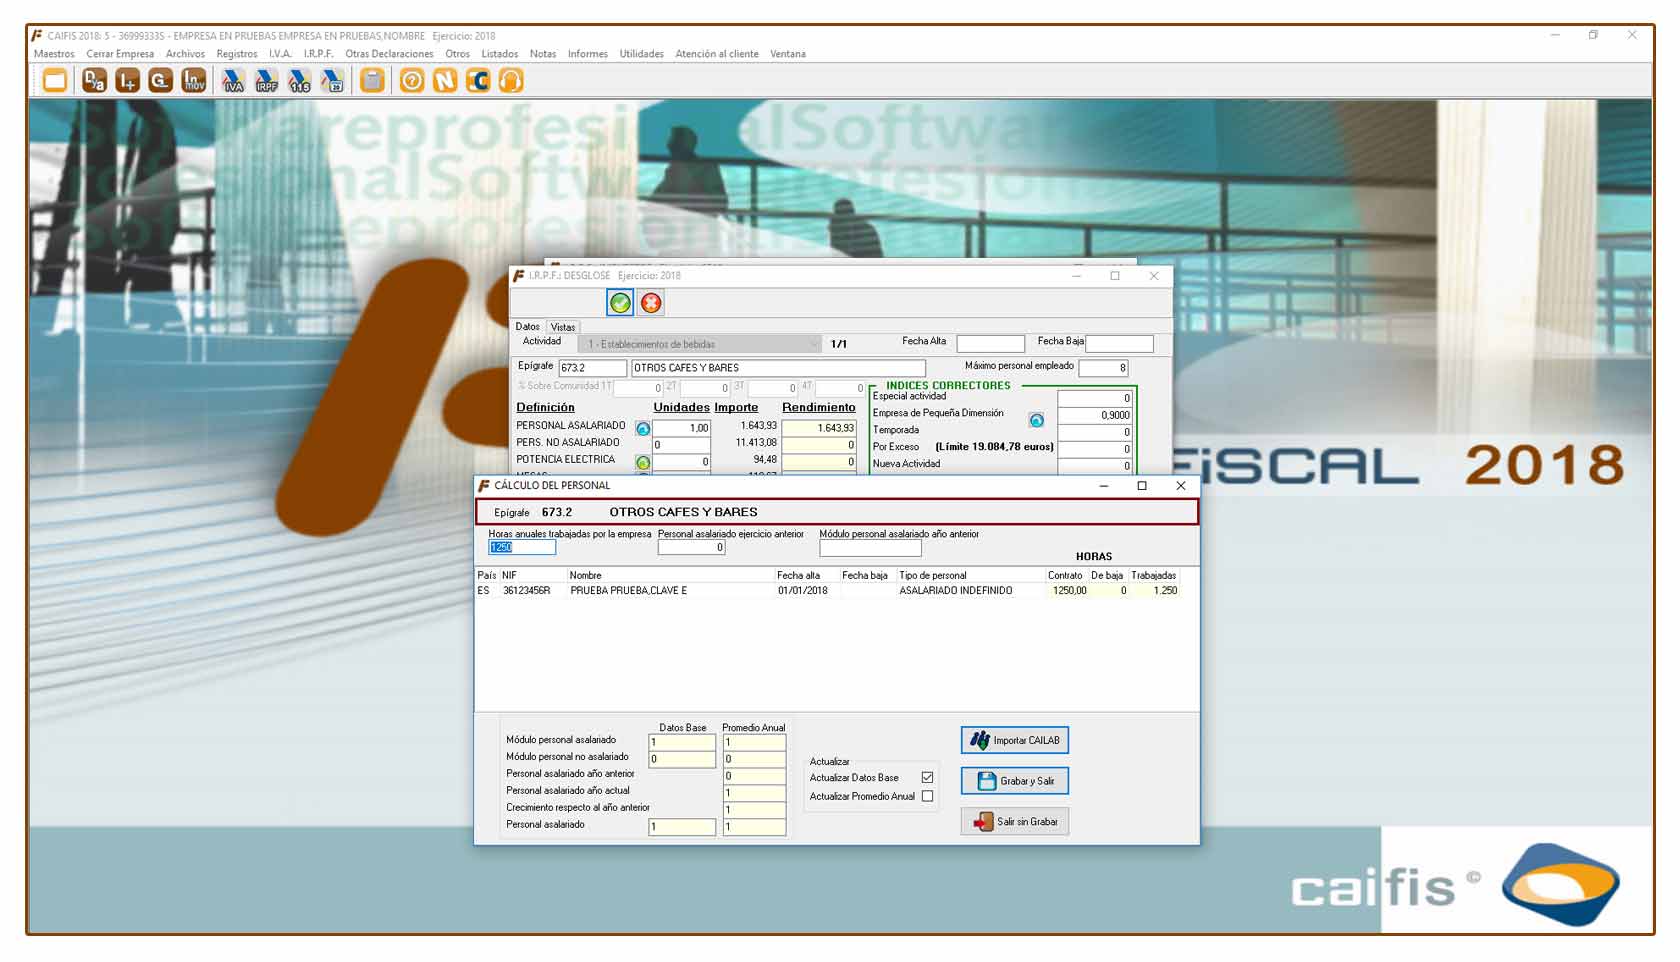Open the Listados menu
The height and width of the screenshot is (962, 1680).
click(500, 54)
